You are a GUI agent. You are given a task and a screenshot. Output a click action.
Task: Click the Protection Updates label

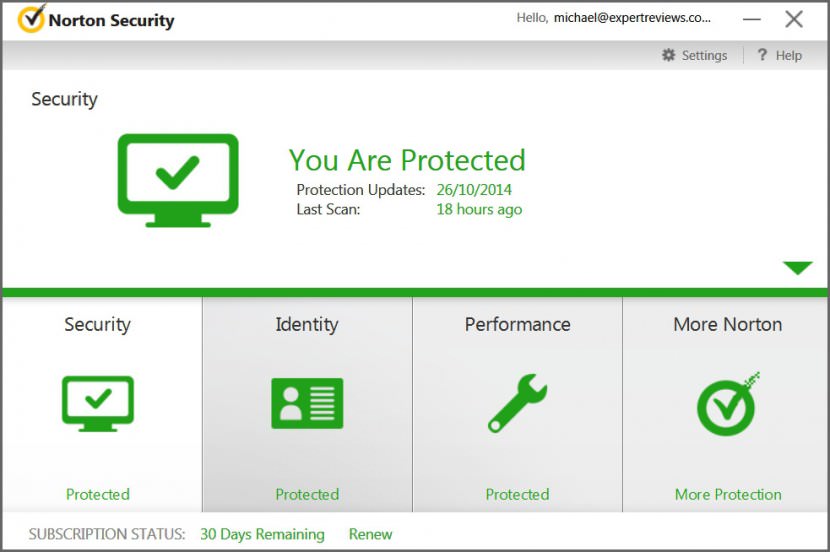tap(360, 189)
